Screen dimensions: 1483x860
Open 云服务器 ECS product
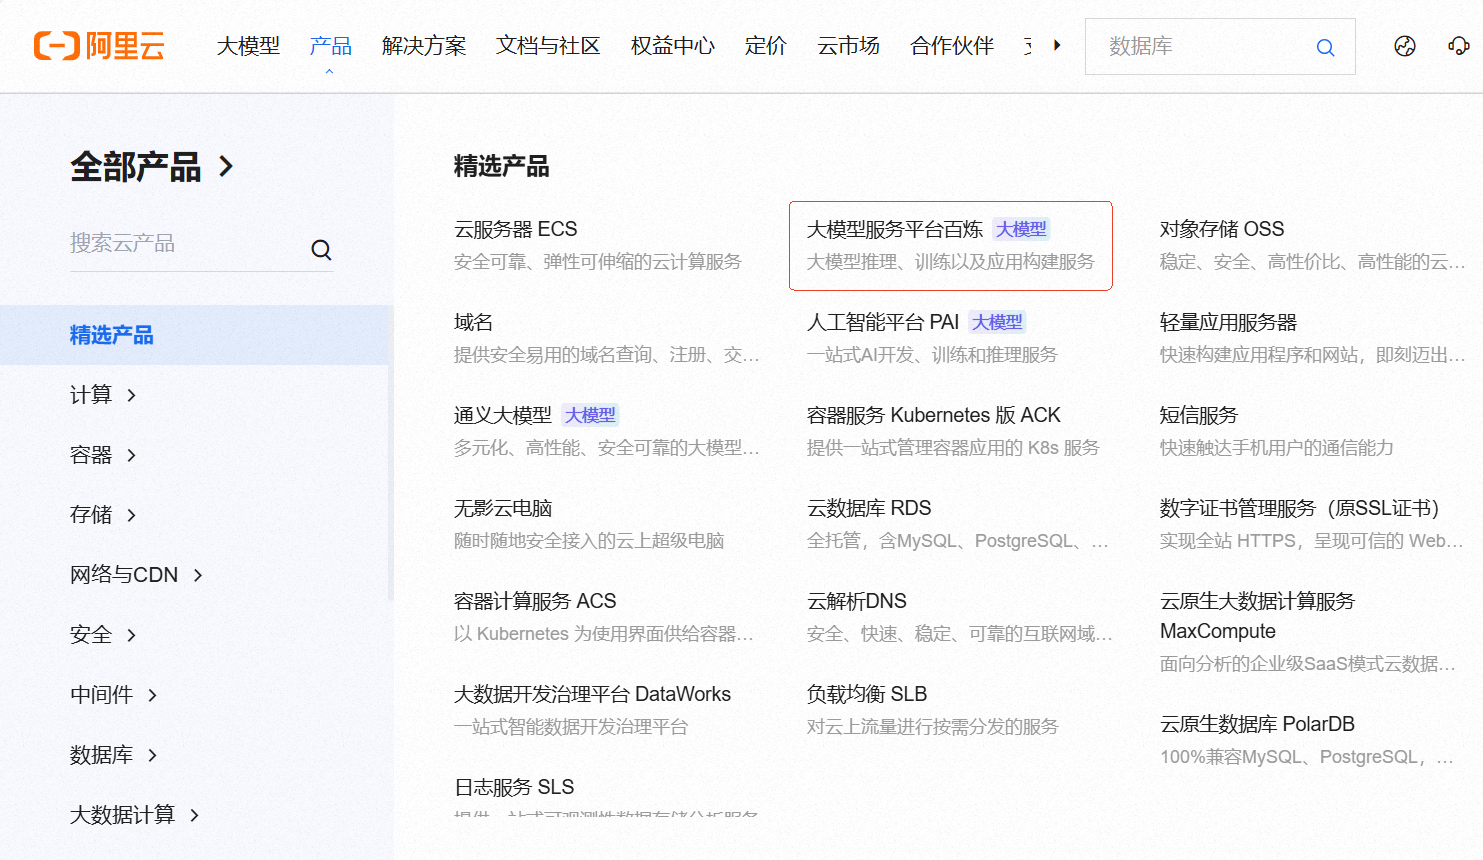point(516,229)
